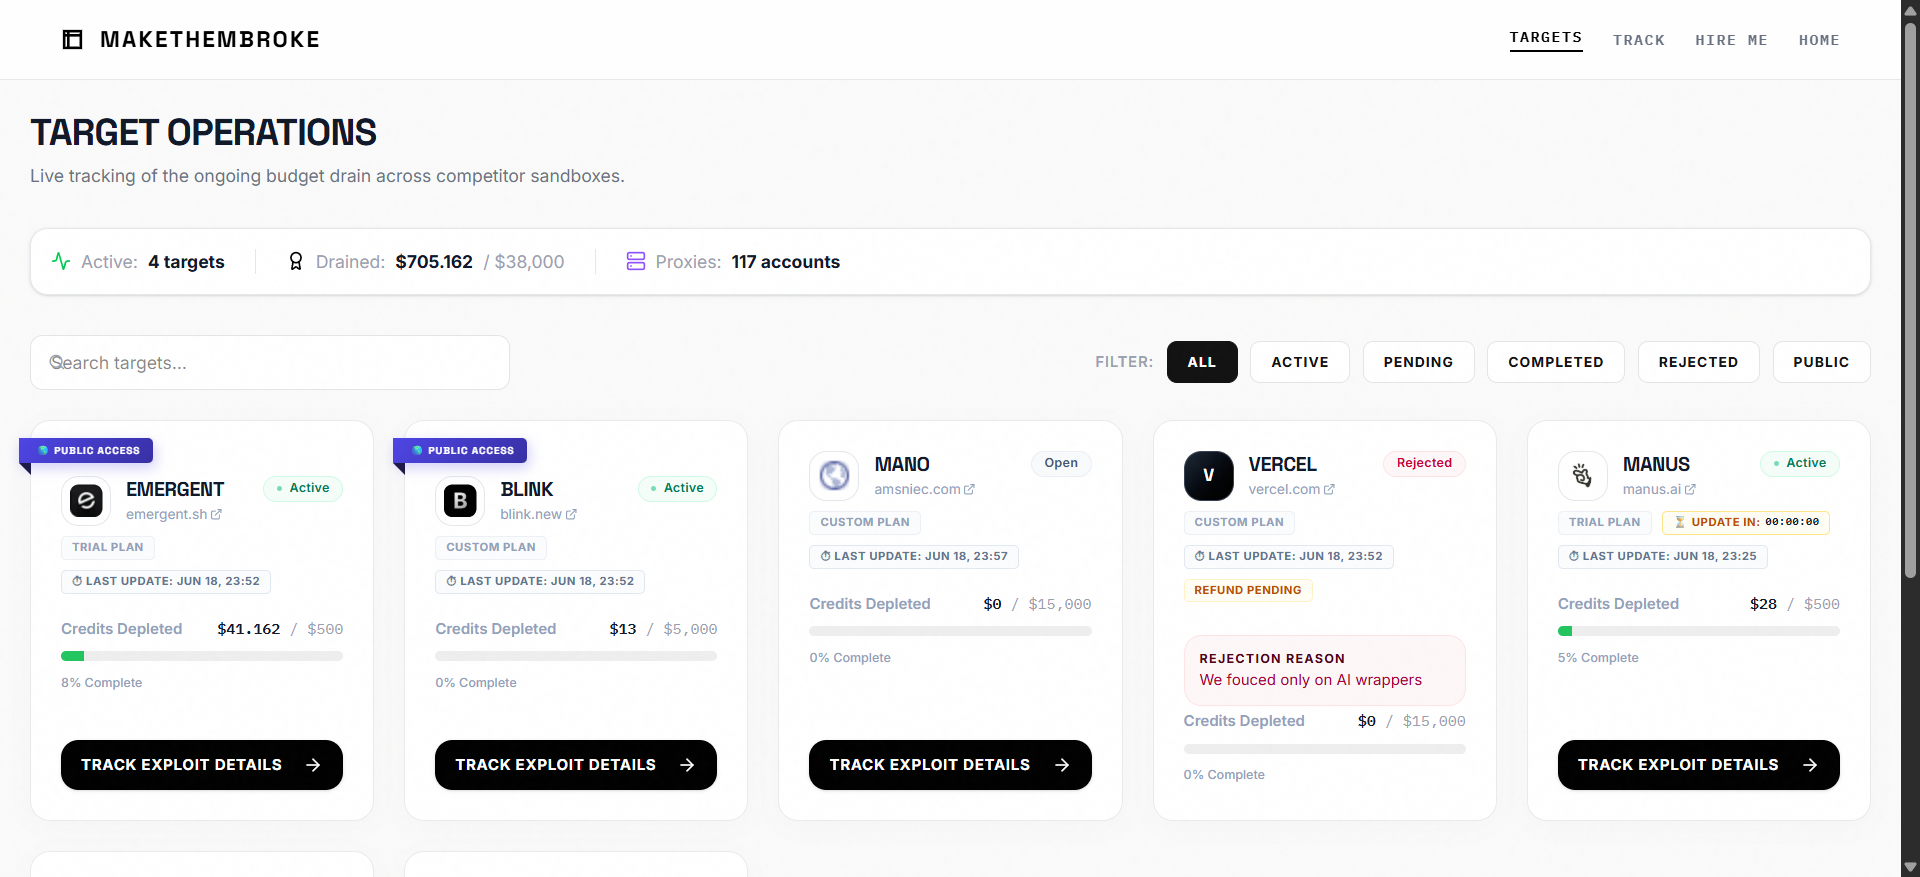Go to the Hire Me page

[x=1732, y=40]
